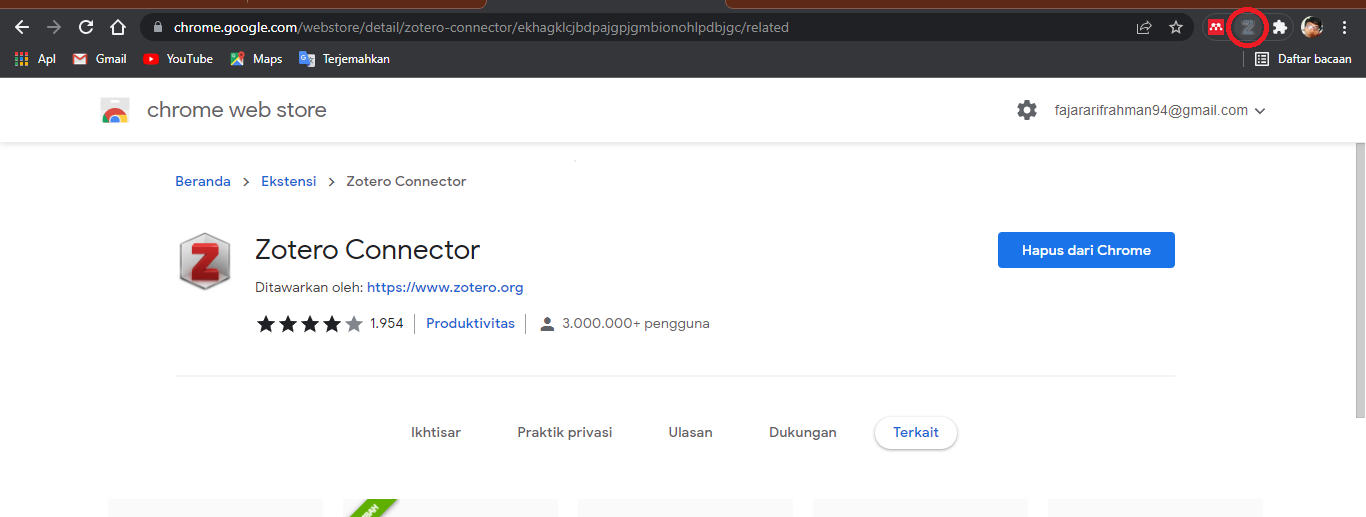Reload the current page
Image resolution: width=1366 pixels, height=517 pixels.
point(86,27)
